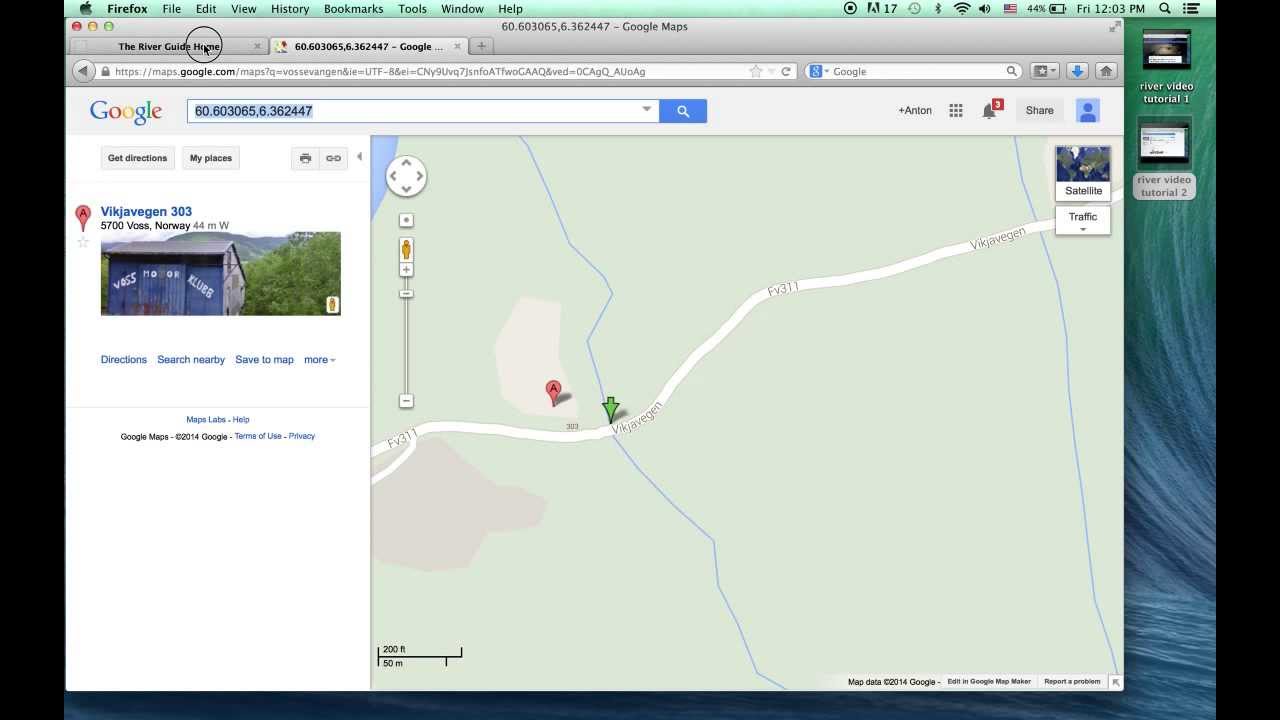This screenshot has width=1280, height=720.
Task: Zoom out with the minus button
Action: pyautogui.click(x=406, y=401)
